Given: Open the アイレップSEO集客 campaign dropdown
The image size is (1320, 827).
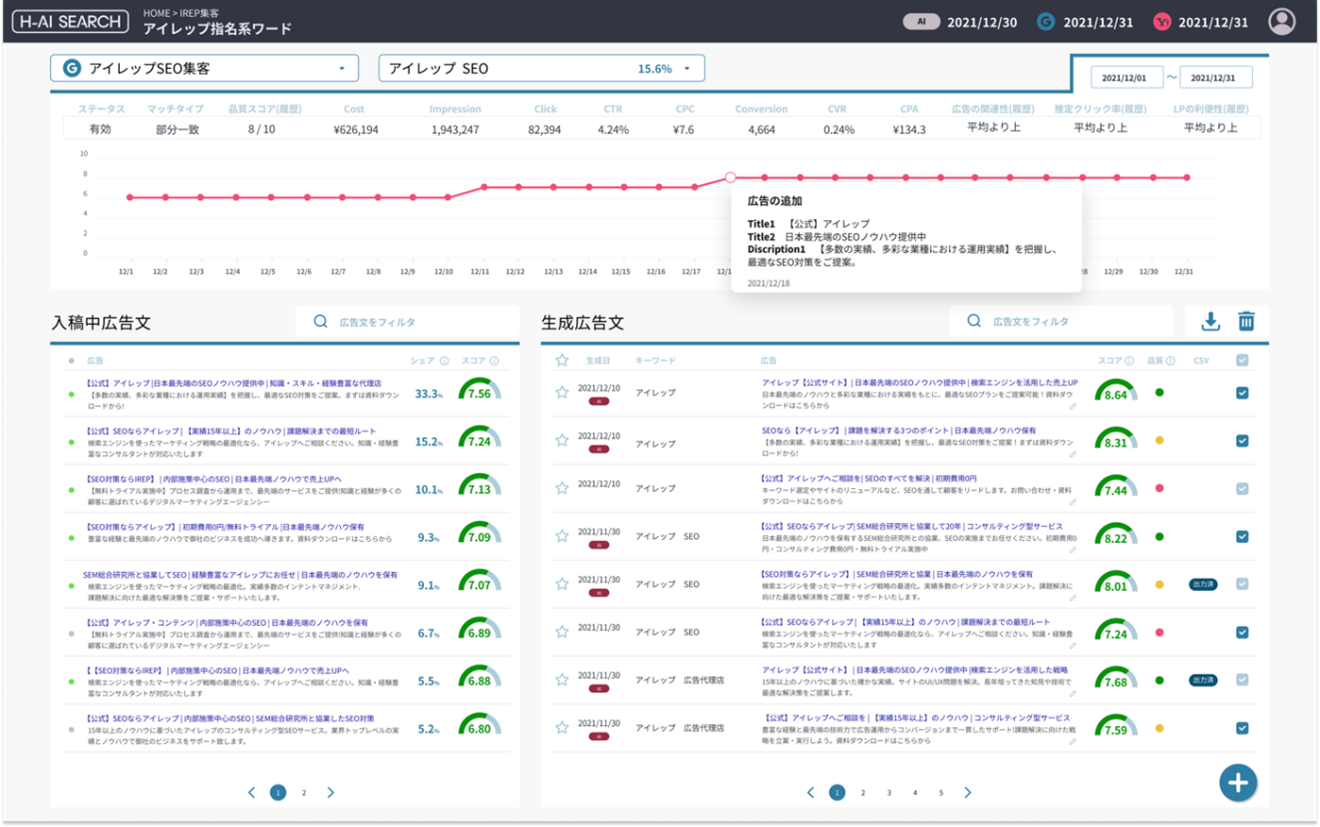Looking at the screenshot, I should point(205,68).
